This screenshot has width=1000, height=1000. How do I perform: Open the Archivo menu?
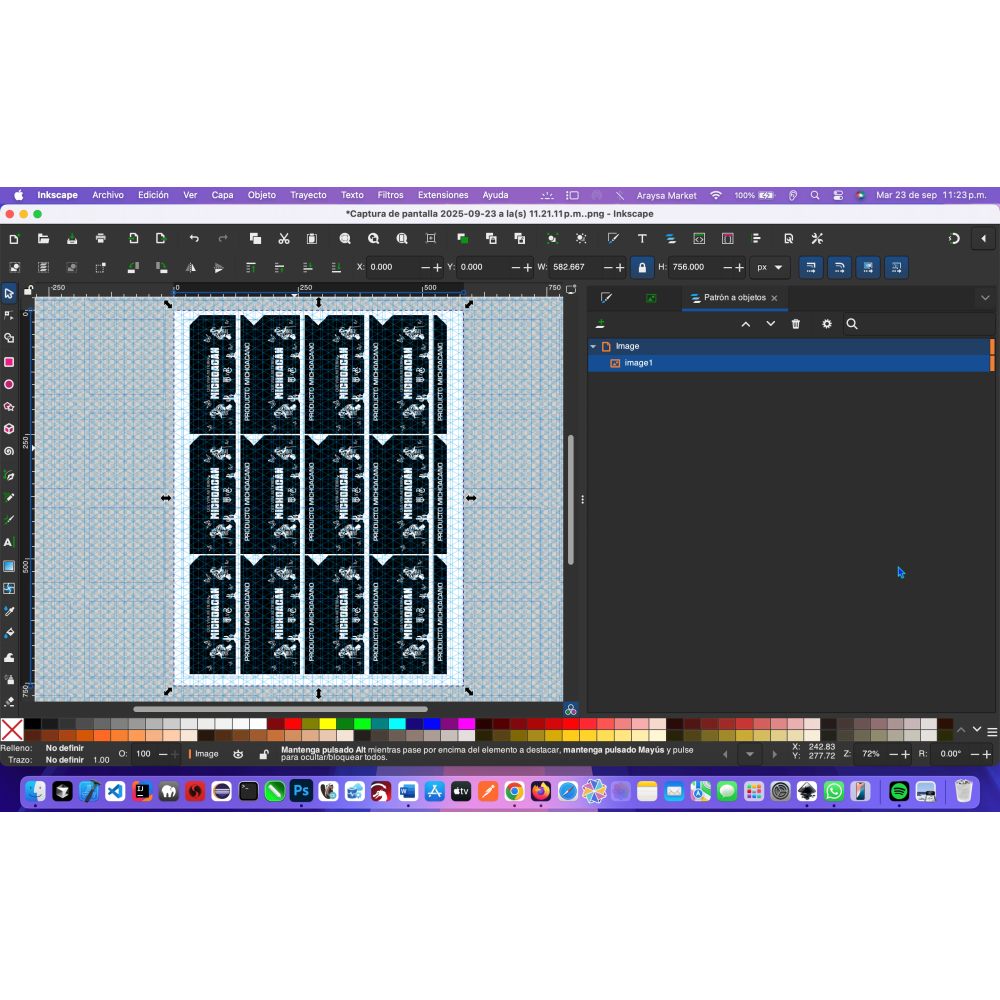pos(108,195)
